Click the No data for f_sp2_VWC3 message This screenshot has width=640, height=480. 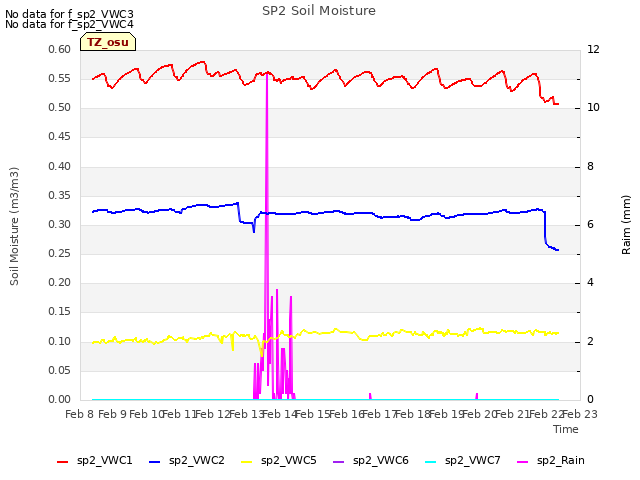[69, 14]
